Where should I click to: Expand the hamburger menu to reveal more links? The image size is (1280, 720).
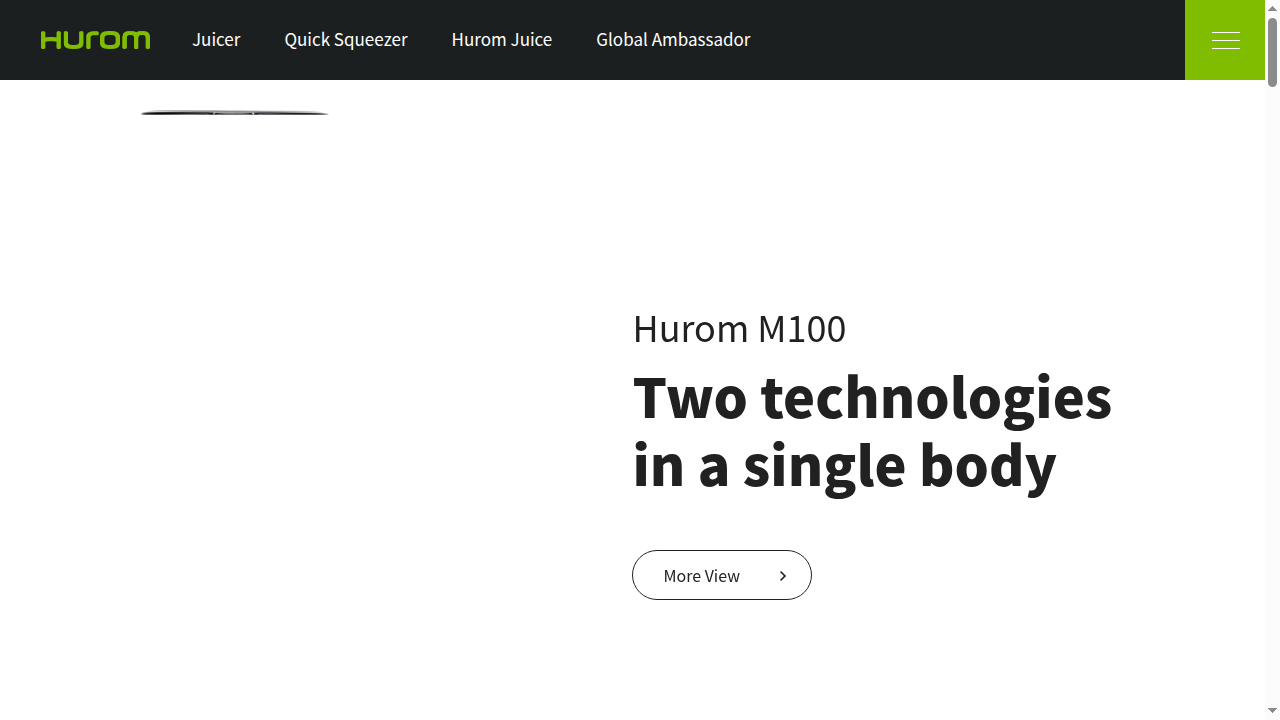[1225, 40]
